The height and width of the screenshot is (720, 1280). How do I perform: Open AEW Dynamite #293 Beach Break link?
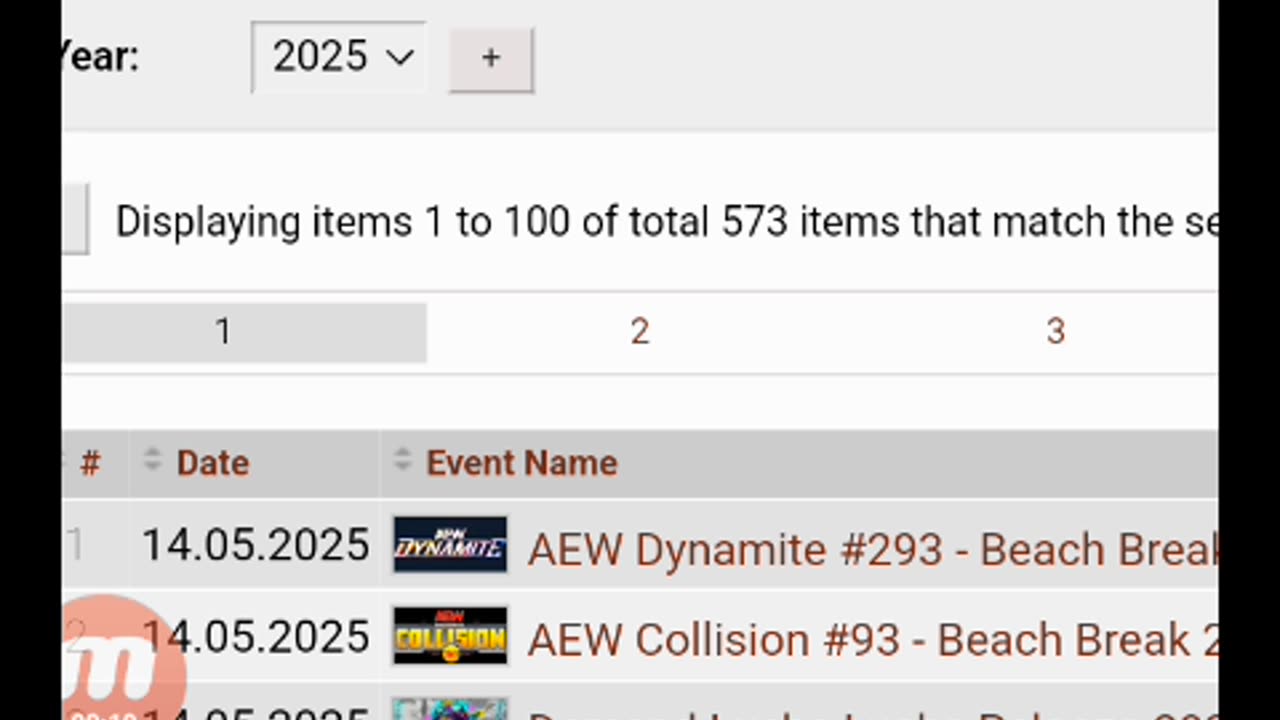872,549
